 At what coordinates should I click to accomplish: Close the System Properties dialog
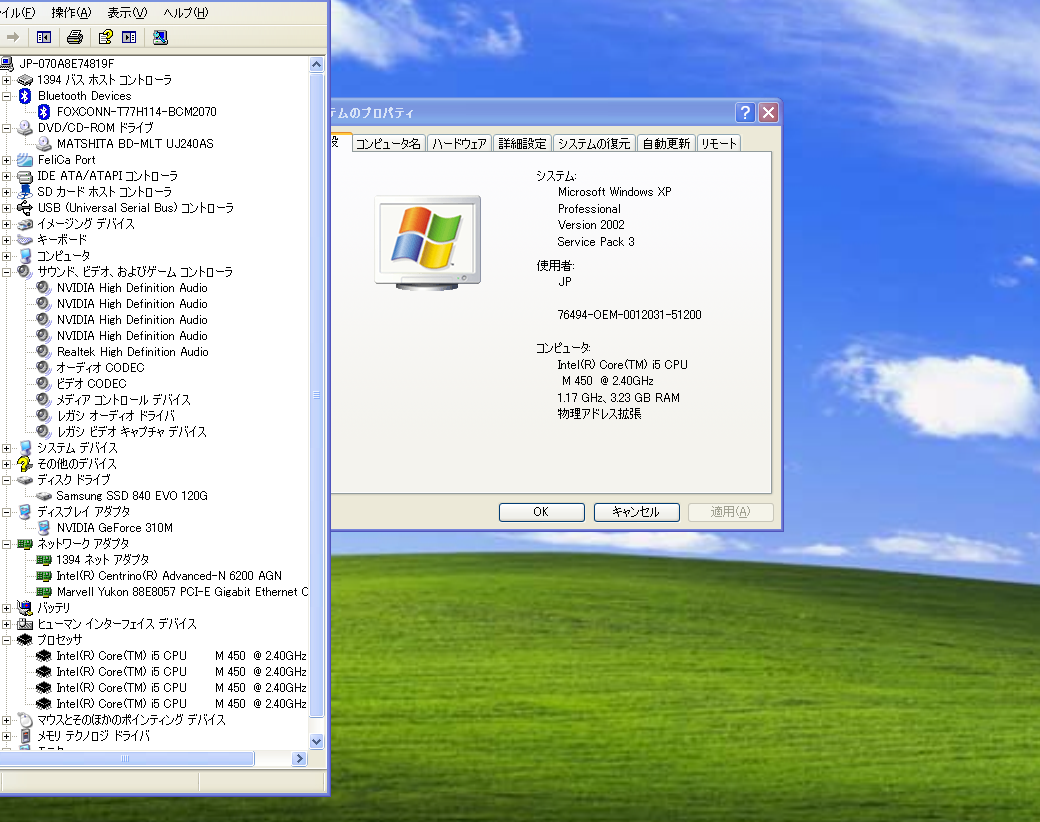(x=768, y=112)
